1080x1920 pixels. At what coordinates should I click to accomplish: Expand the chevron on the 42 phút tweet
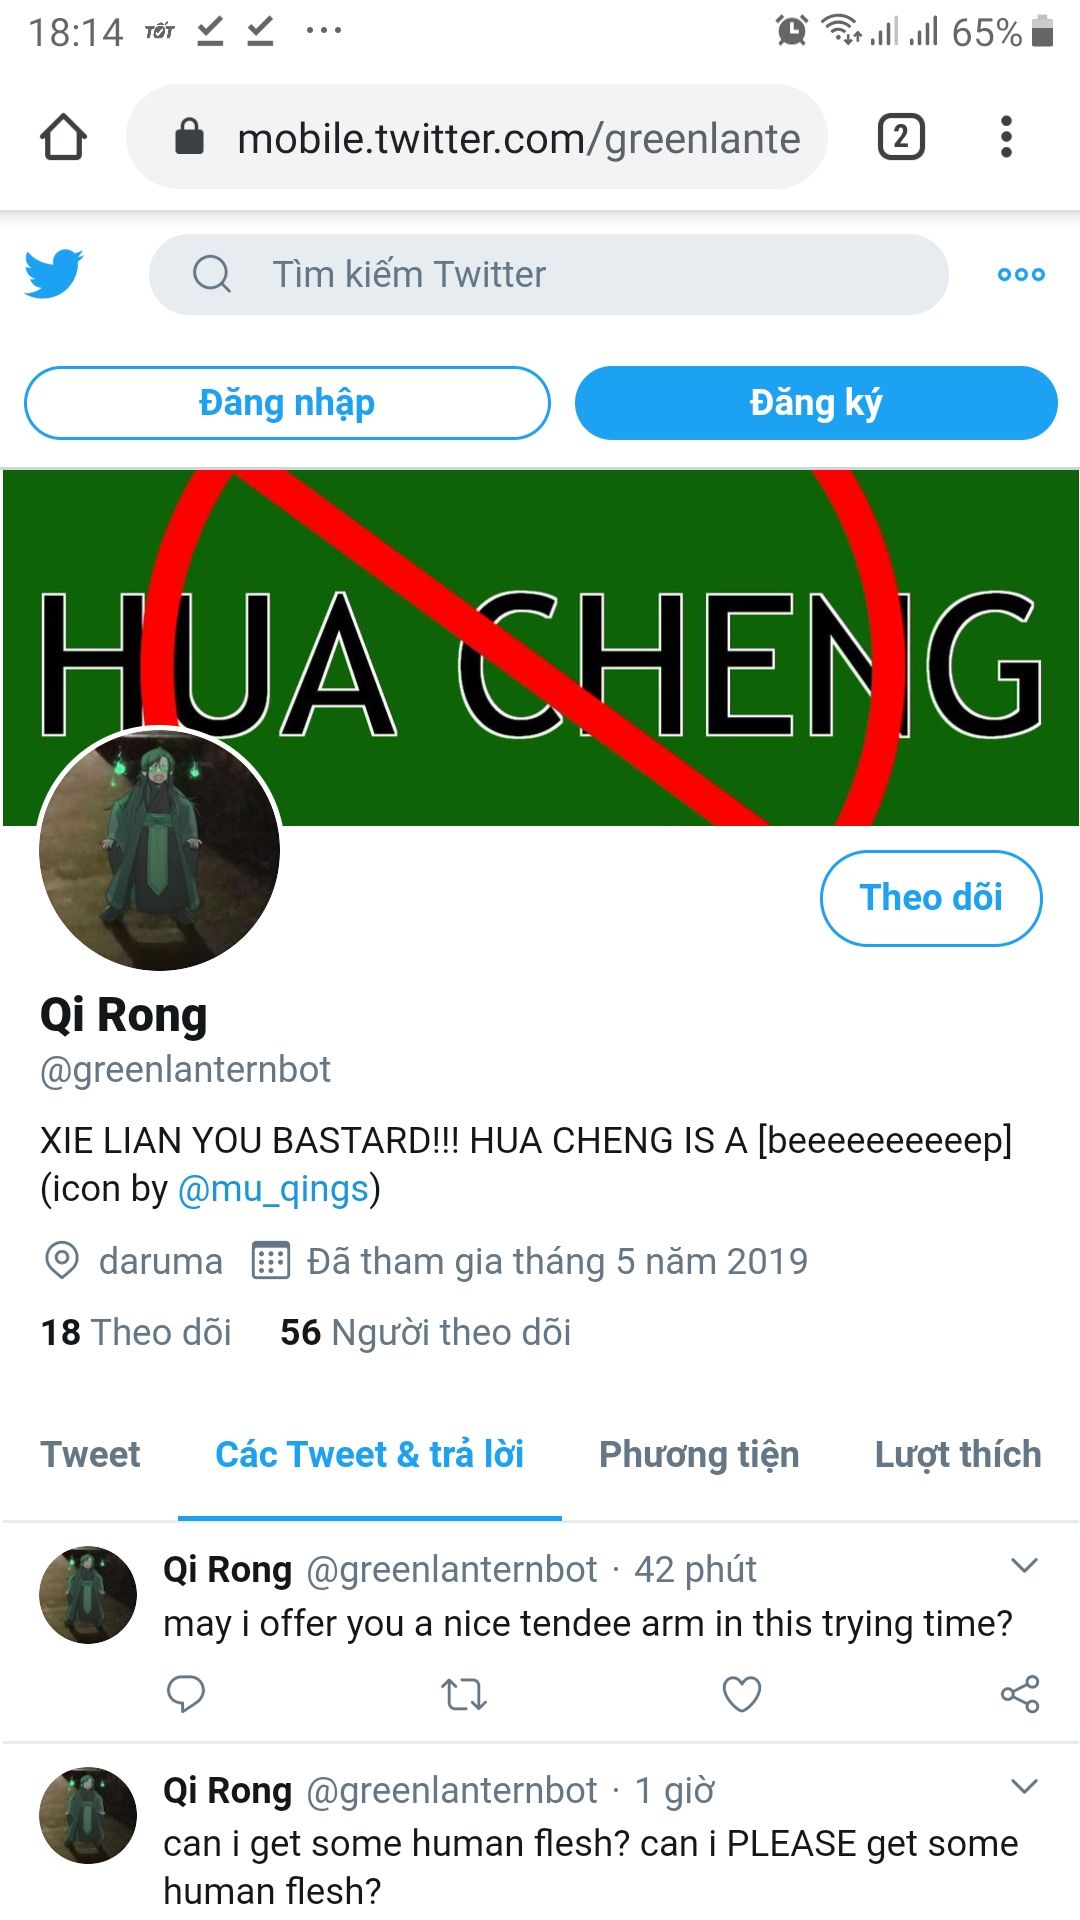tap(1025, 1566)
